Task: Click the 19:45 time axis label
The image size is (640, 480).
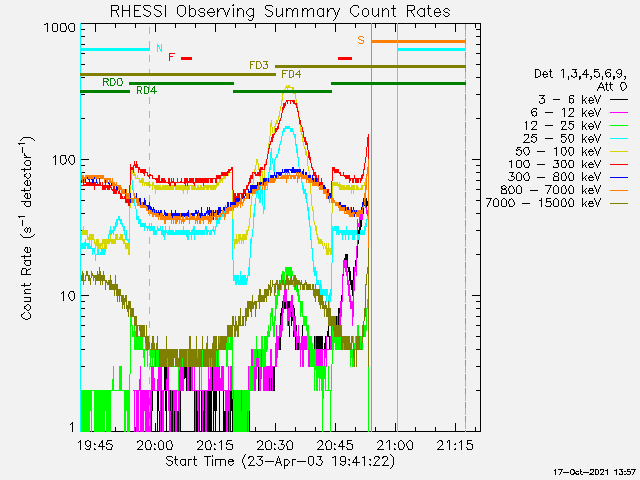Action: pyautogui.click(x=95, y=445)
